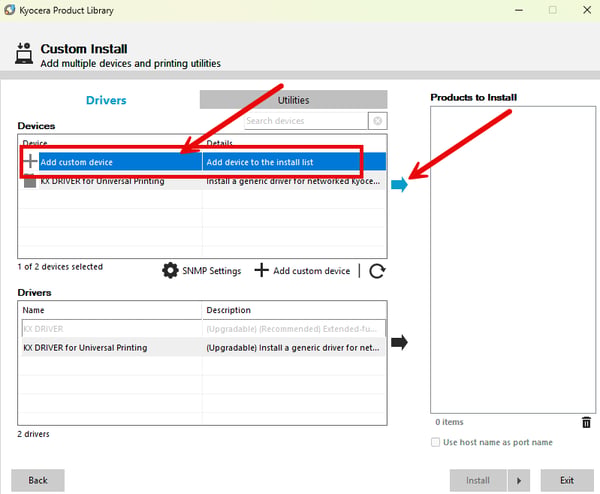The height and width of the screenshot is (494, 600).
Task: Select KX DRIVER for Universal Printing in Drivers list
Action: coord(203,347)
